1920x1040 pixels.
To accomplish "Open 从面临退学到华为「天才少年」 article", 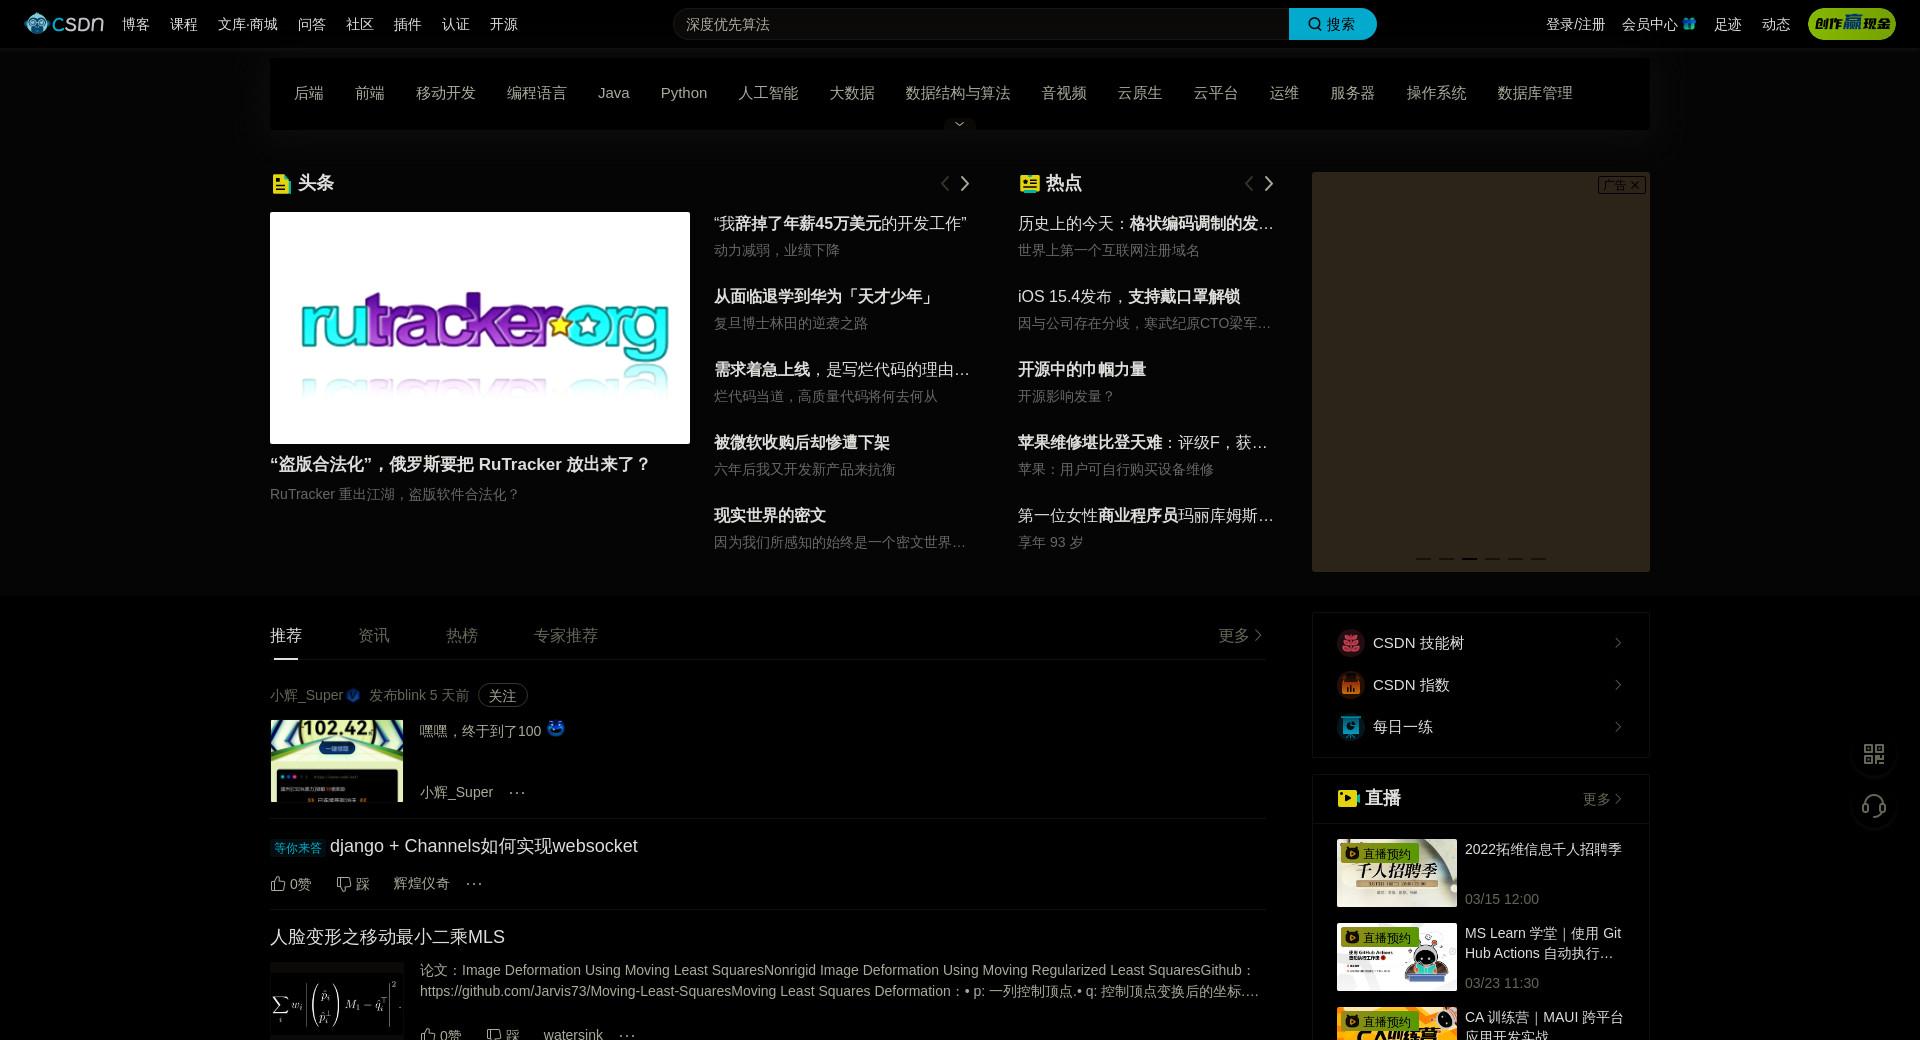I will click(x=825, y=297).
